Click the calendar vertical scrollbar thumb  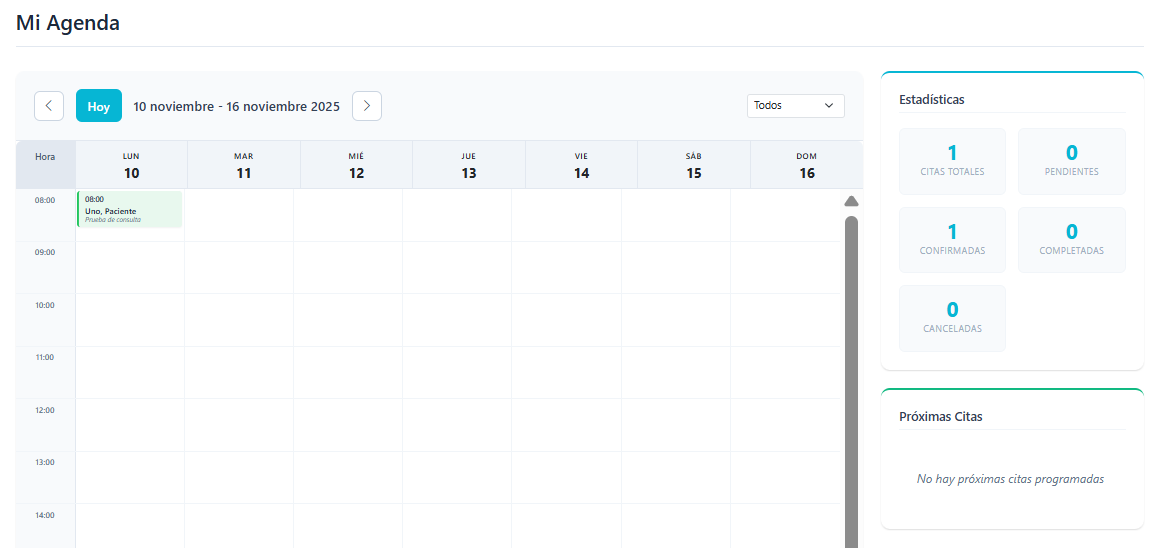tap(851, 380)
